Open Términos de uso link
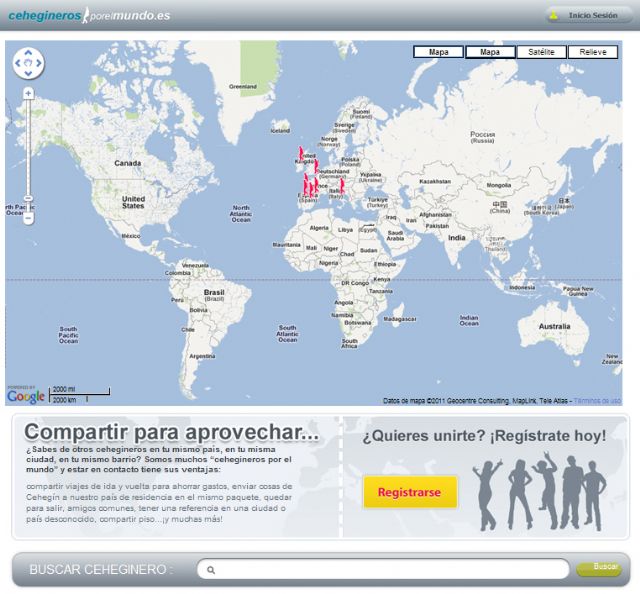The height and width of the screenshot is (594, 640). pyautogui.click(x=598, y=401)
